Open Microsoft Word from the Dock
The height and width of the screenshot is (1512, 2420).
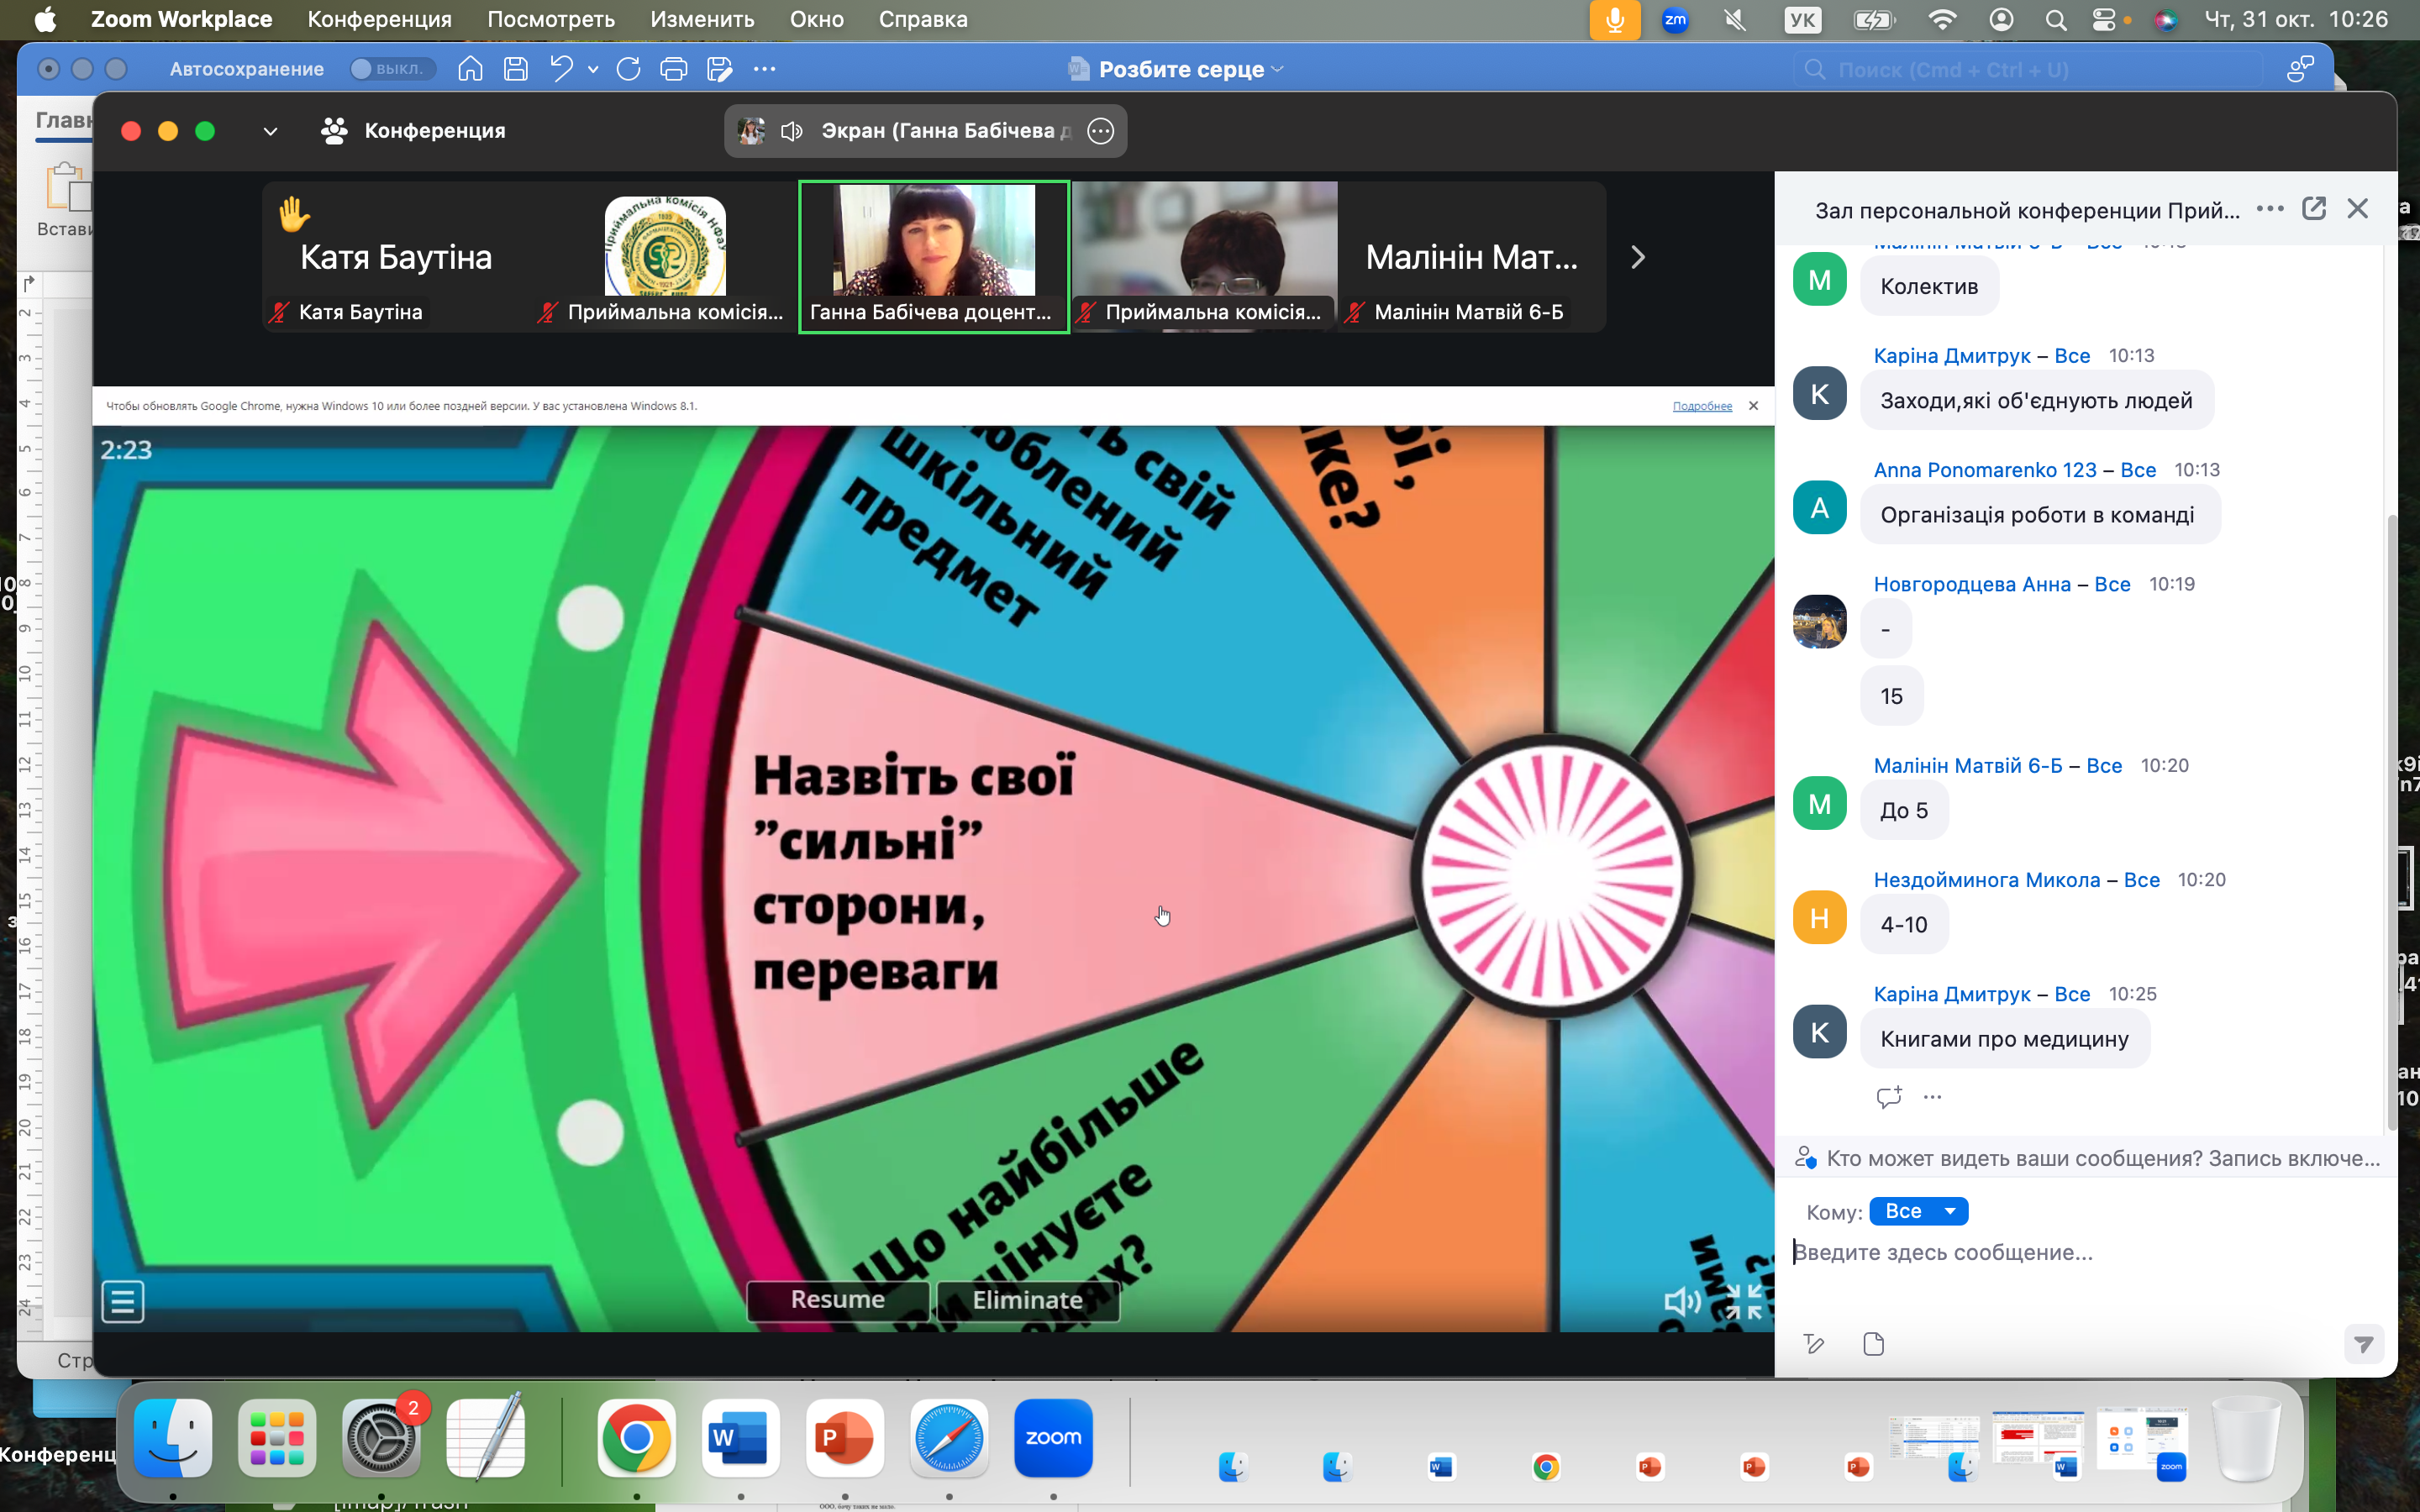point(740,1438)
